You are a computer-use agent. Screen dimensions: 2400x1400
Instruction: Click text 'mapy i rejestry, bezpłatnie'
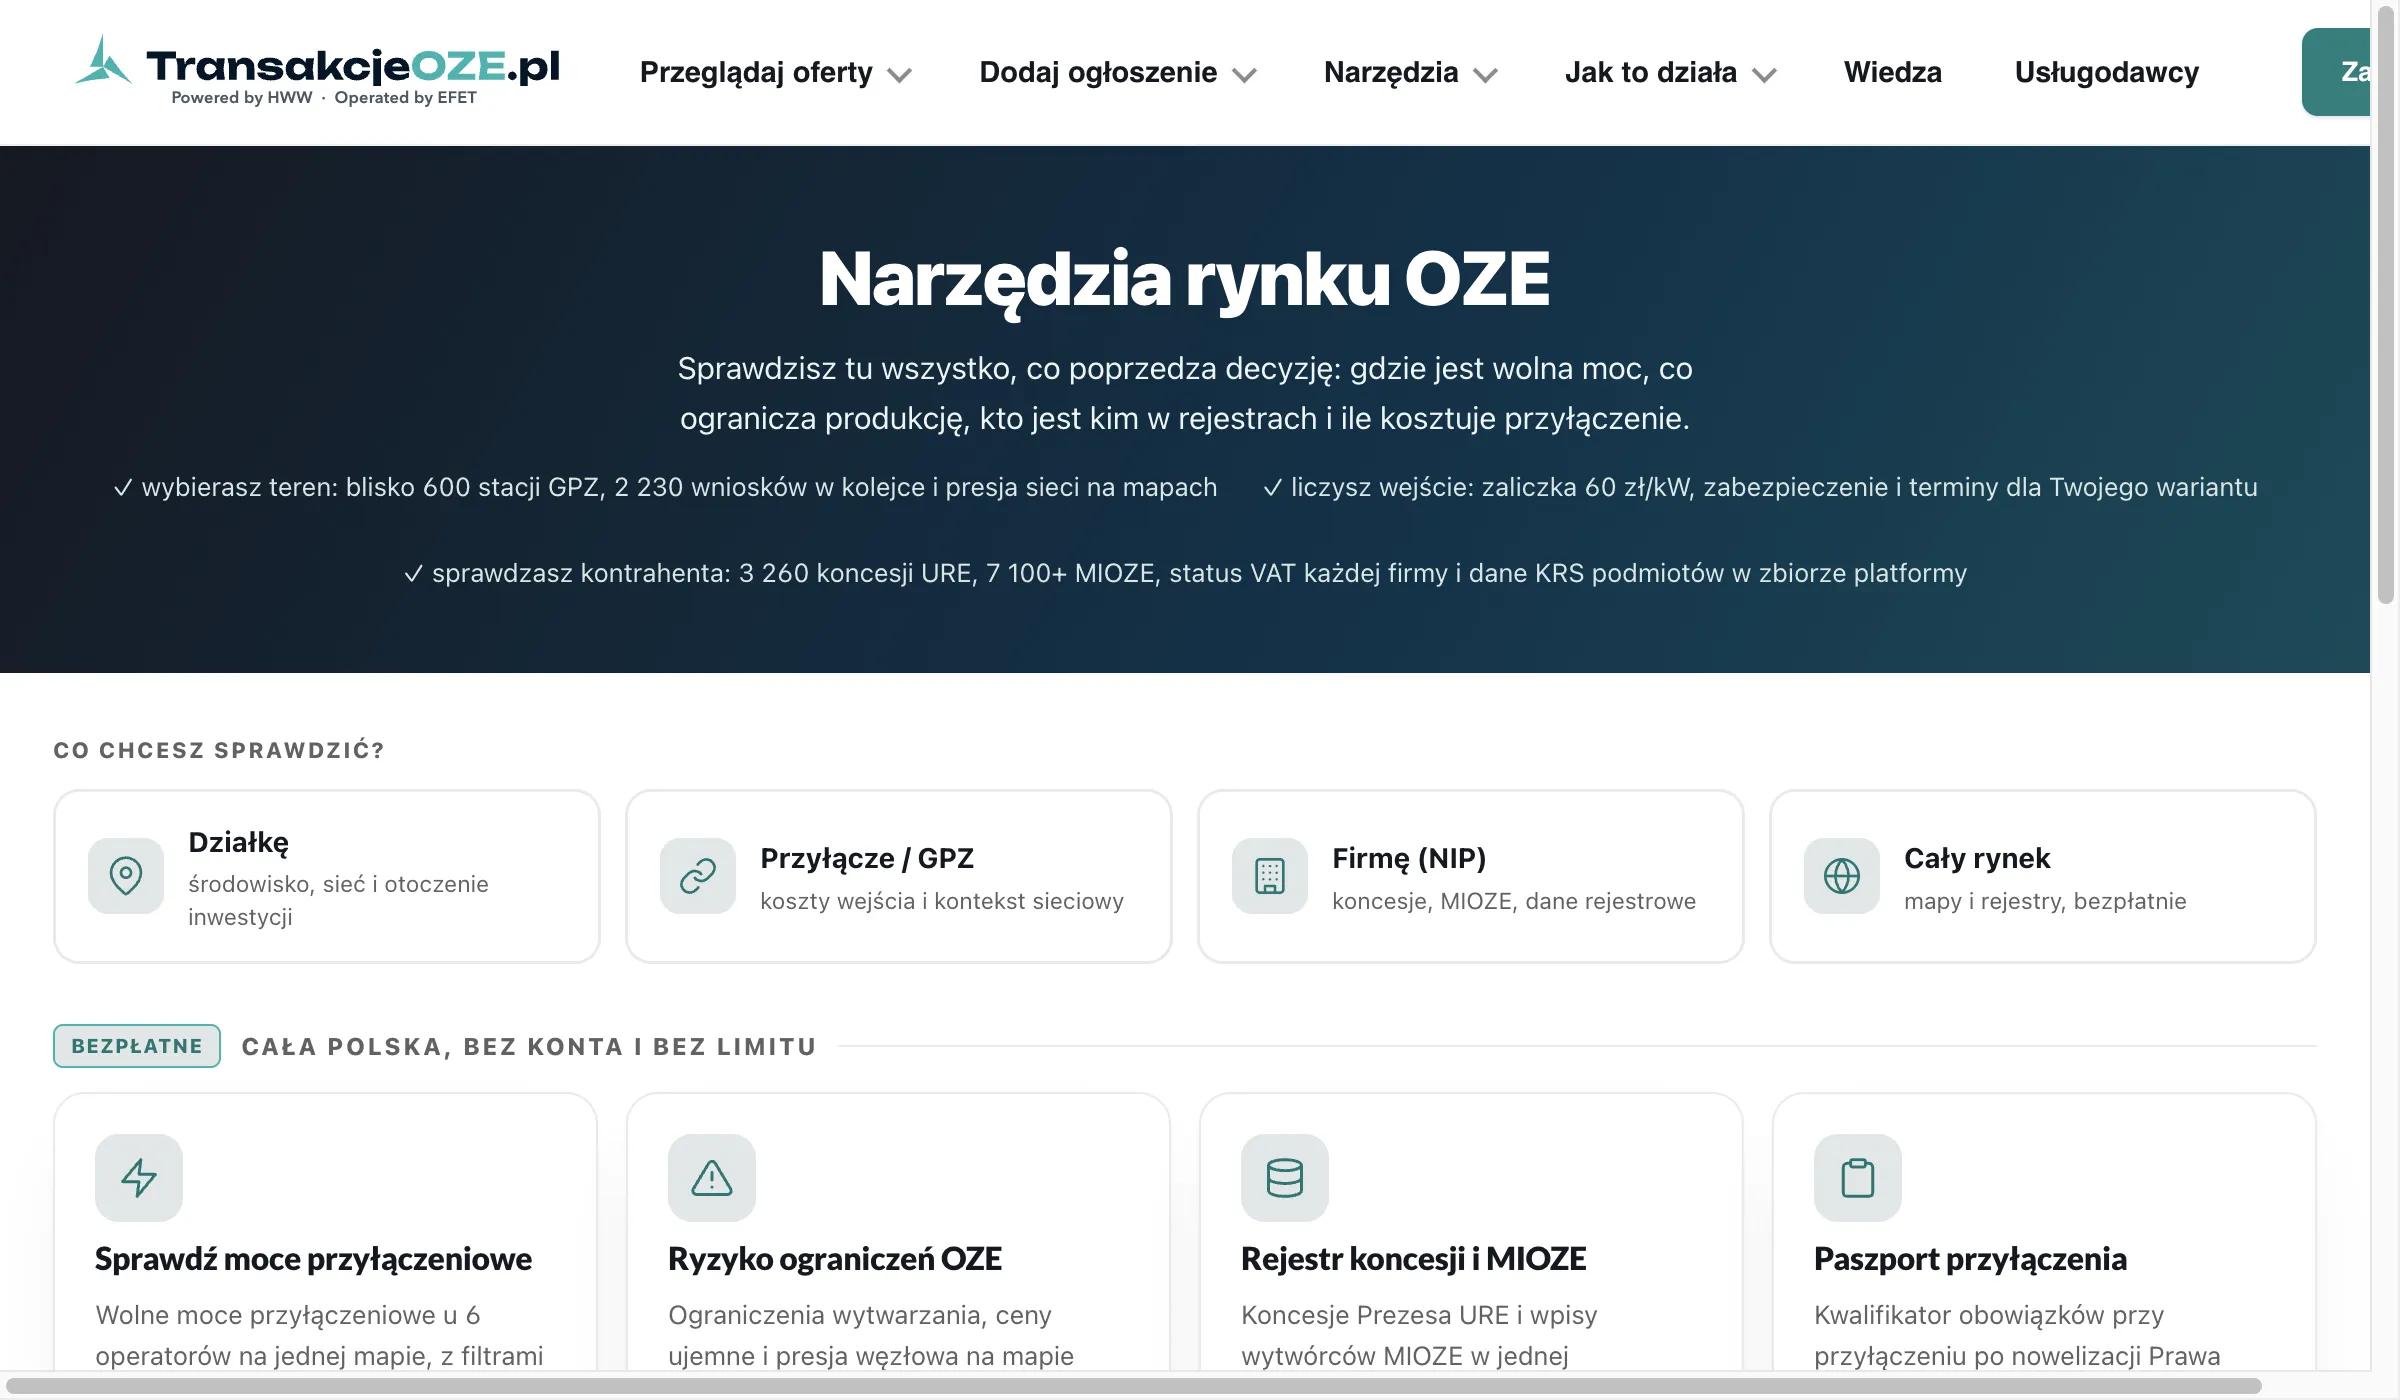click(x=2045, y=901)
